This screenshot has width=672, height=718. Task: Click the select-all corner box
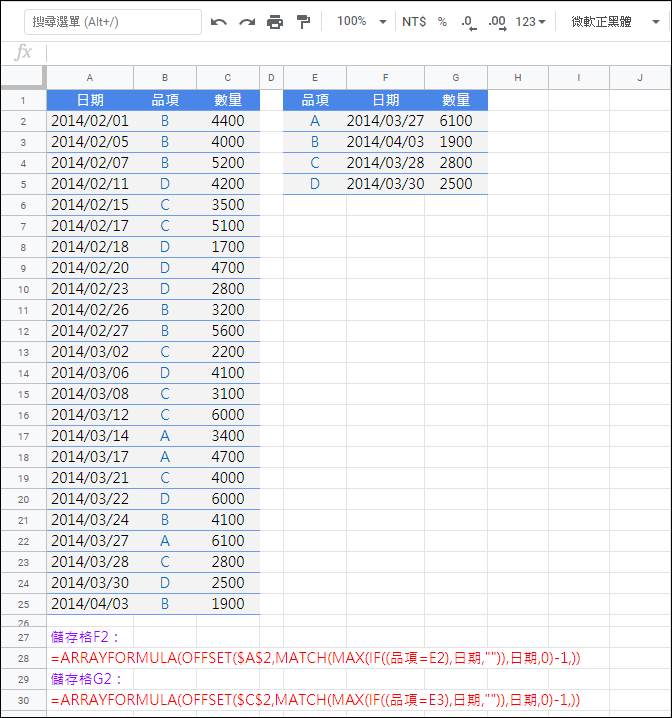tap(24, 77)
